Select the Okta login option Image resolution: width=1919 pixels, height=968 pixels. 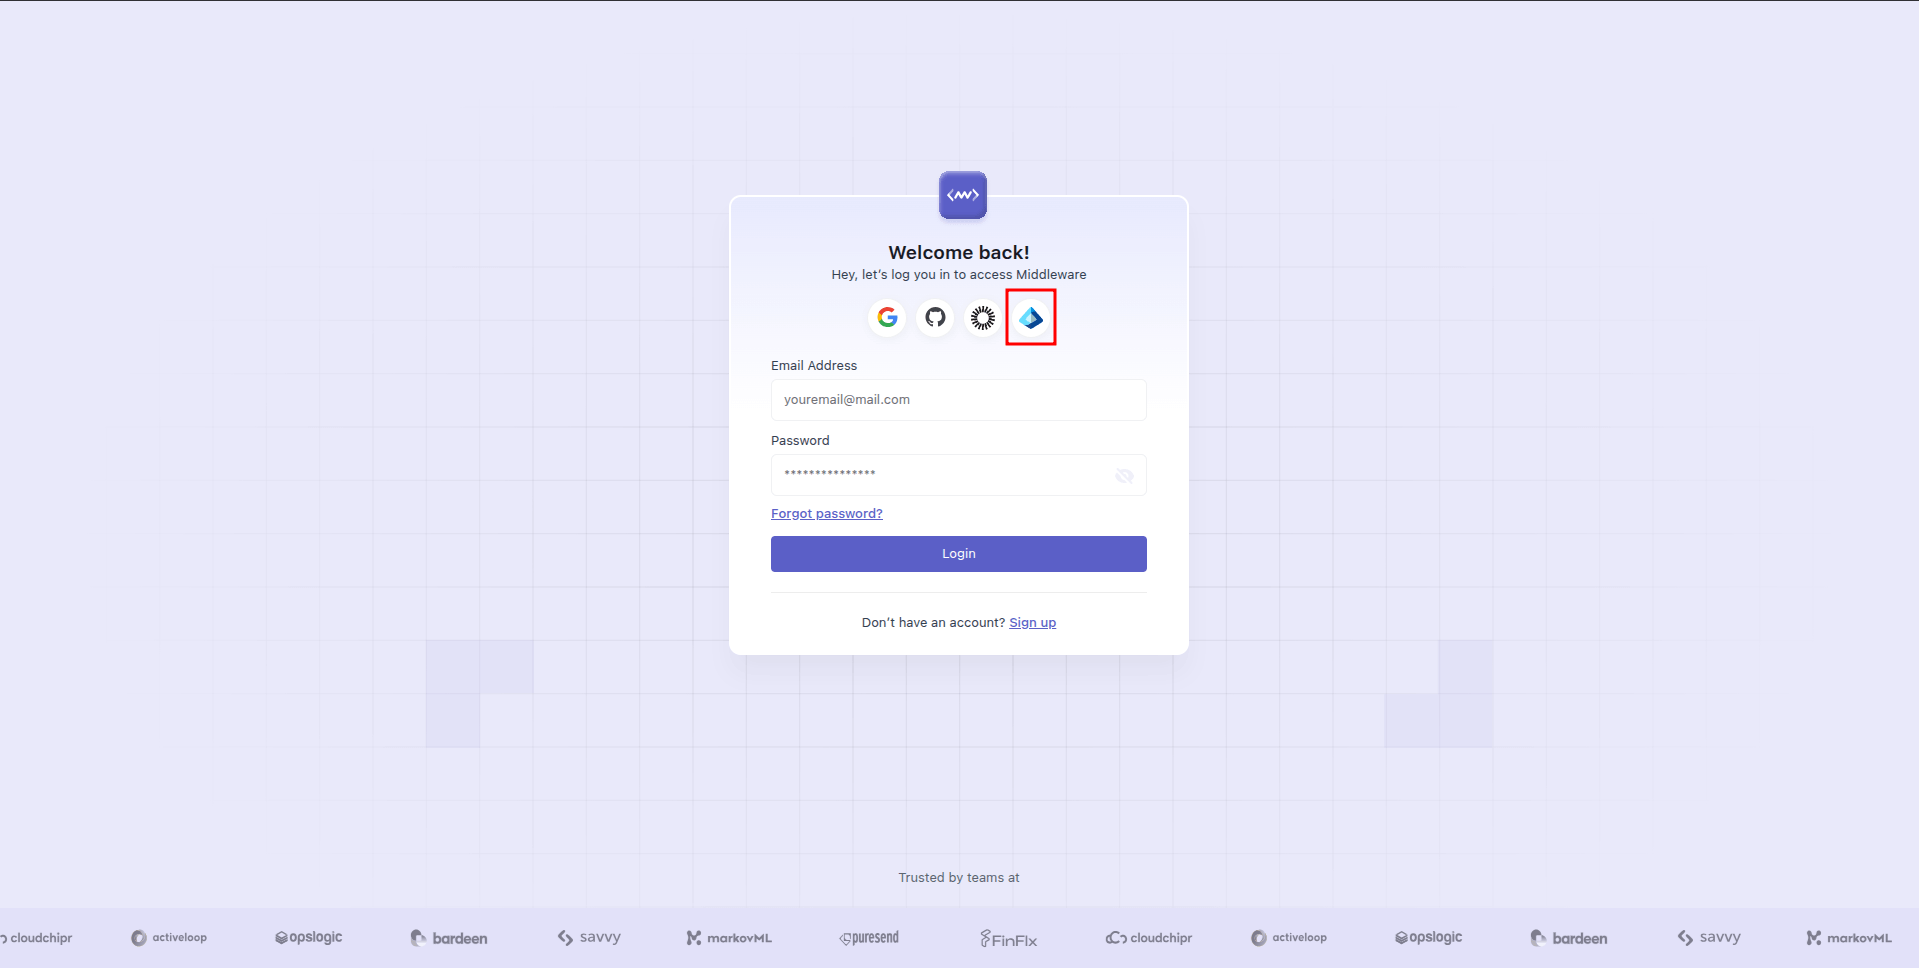pyautogui.click(x=982, y=317)
